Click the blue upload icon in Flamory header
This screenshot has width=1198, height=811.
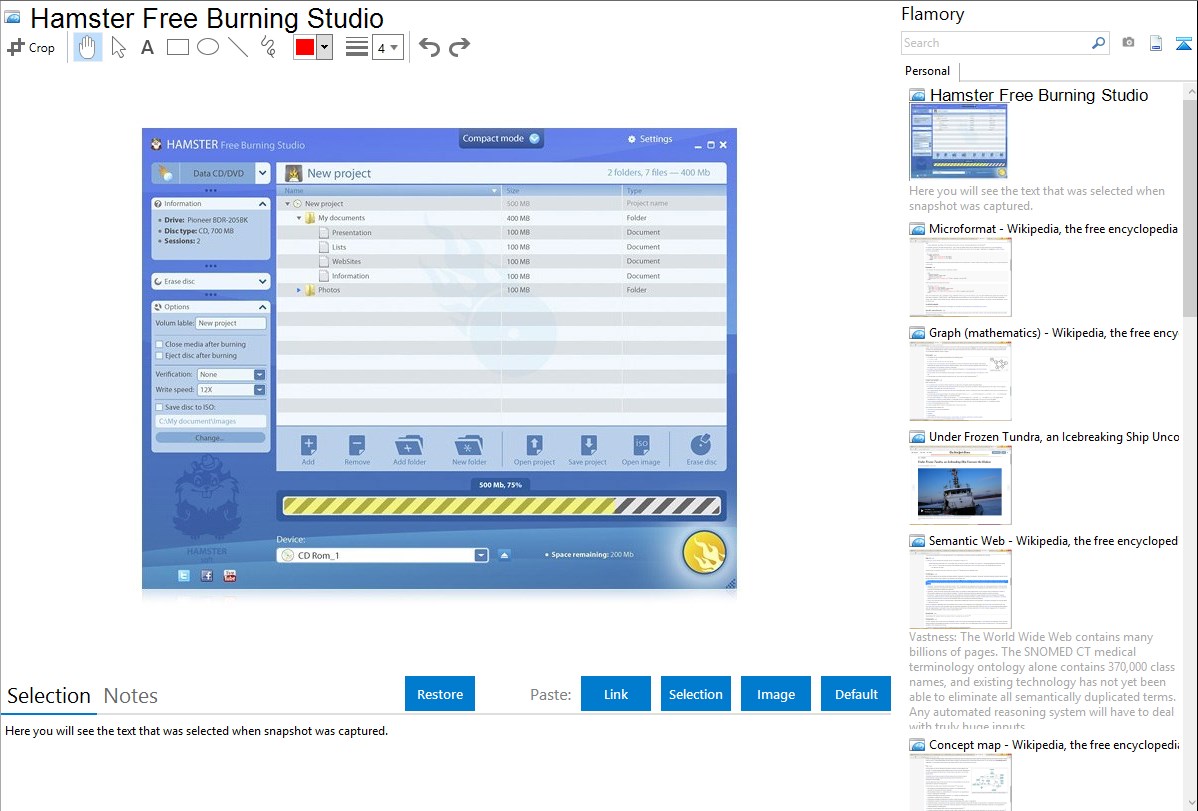point(1183,43)
